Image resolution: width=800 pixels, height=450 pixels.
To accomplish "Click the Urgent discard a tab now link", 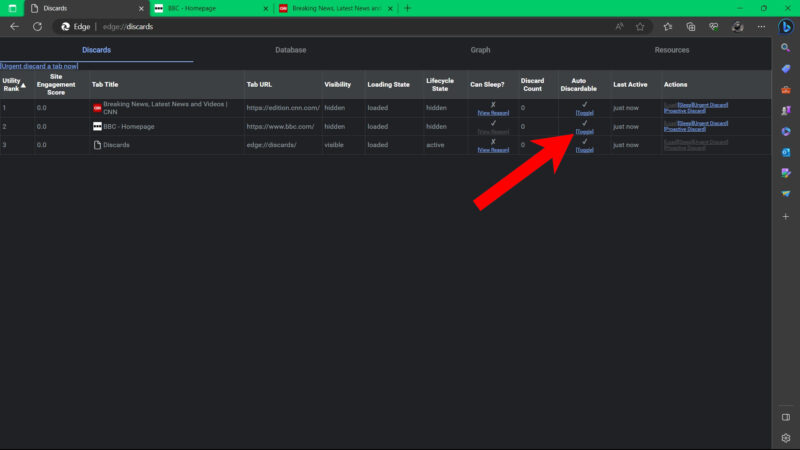I will [39, 66].
